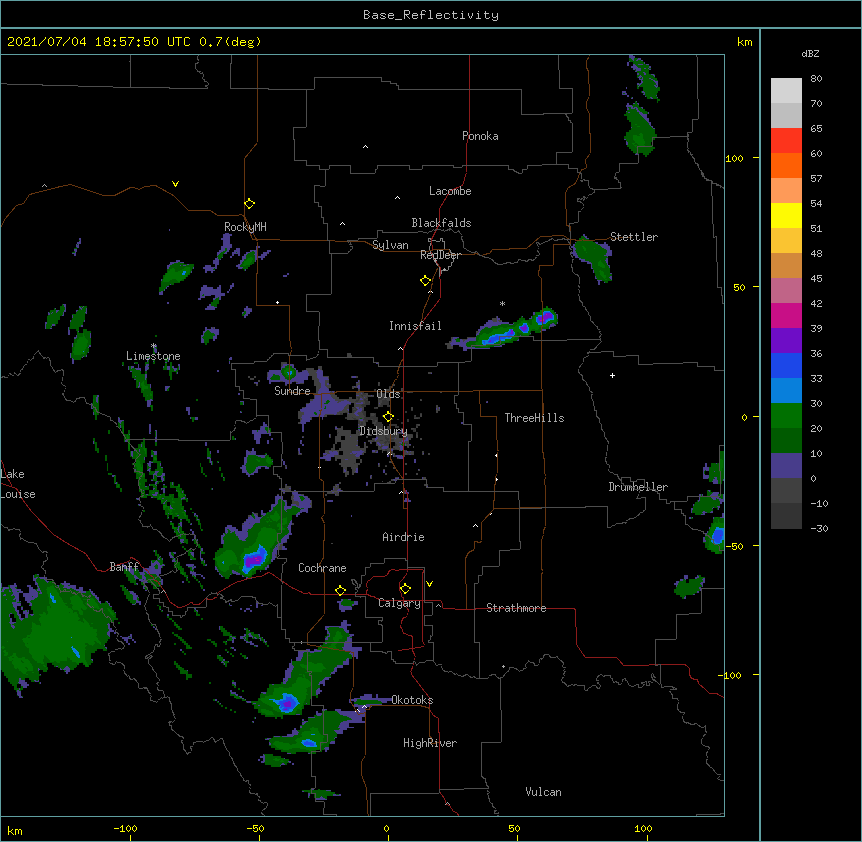Screen dimensions: 862x842
Task: Click the Blackfalds label
Action: (x=441, y=223)
